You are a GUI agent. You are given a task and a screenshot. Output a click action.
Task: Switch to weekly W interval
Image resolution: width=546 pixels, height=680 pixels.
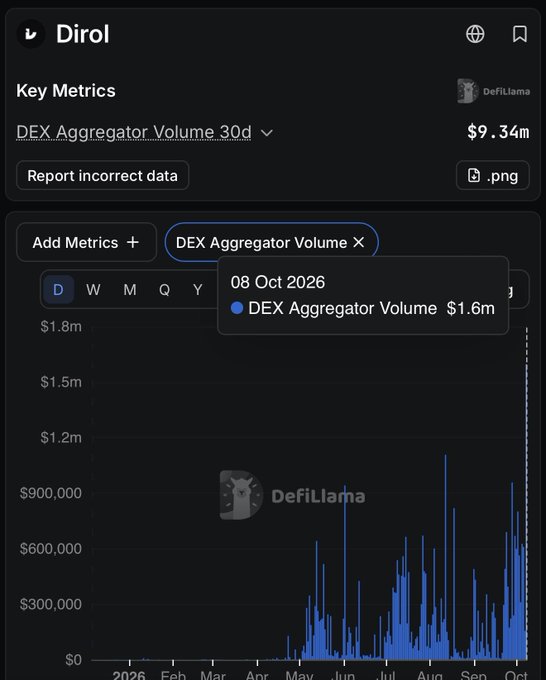click(93, 289)
